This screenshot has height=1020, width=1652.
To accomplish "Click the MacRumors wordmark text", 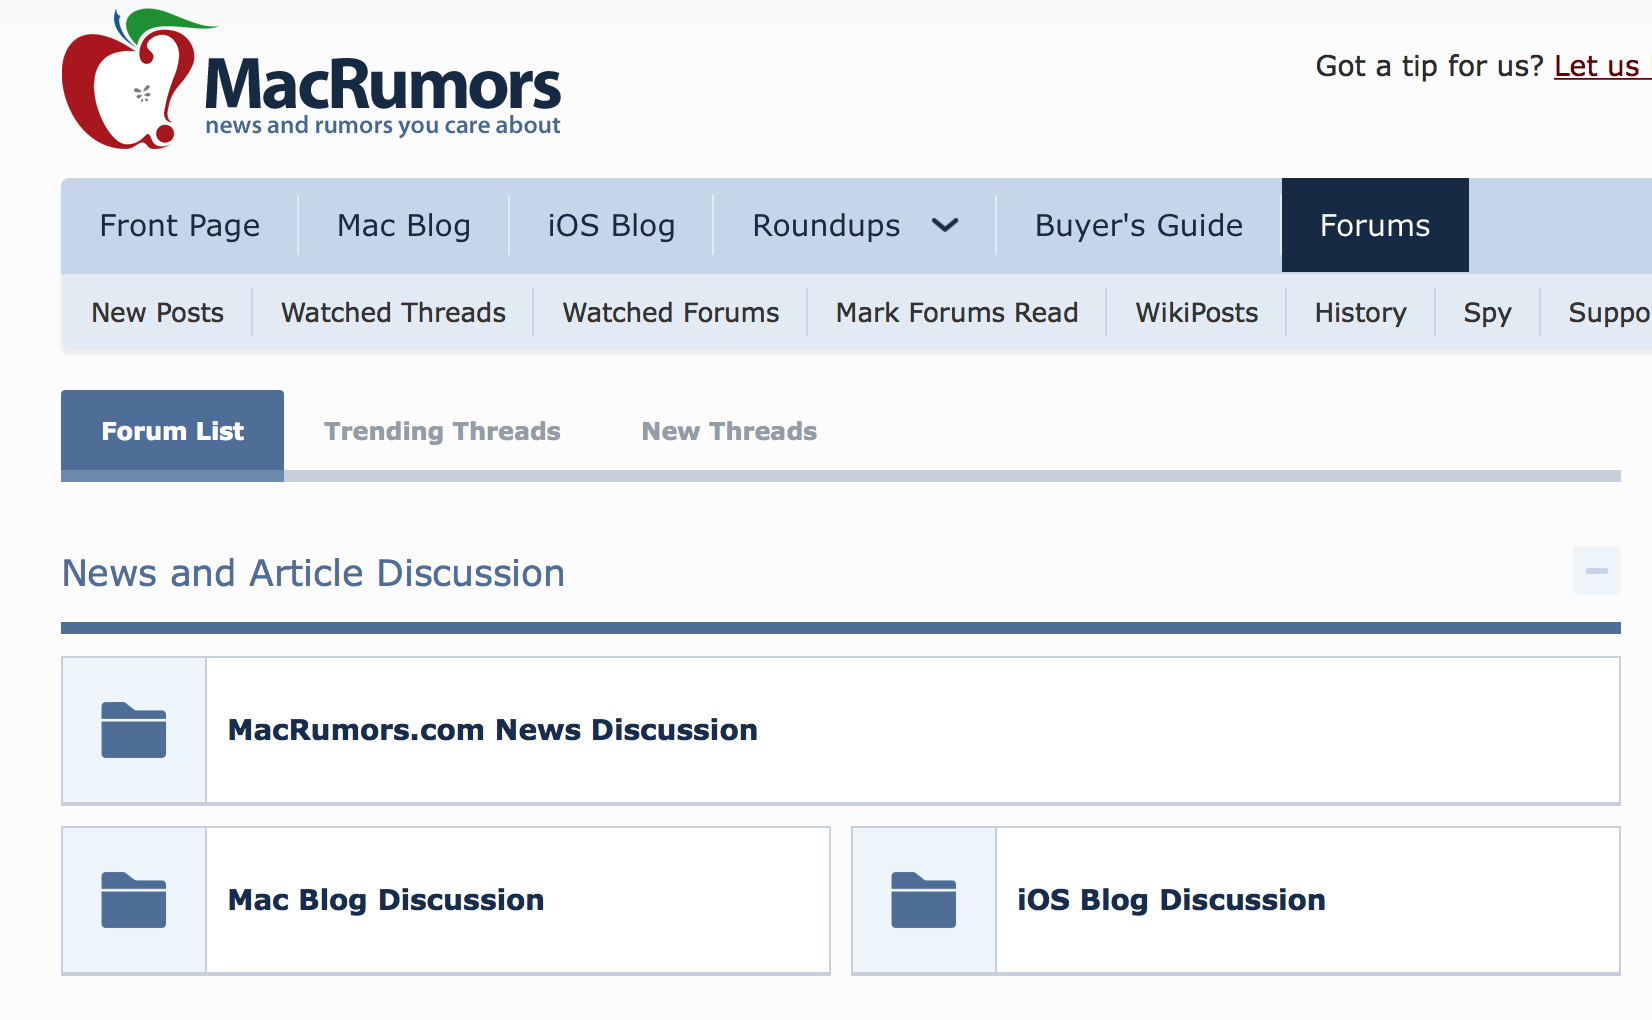I will click(x=382, y=84).
